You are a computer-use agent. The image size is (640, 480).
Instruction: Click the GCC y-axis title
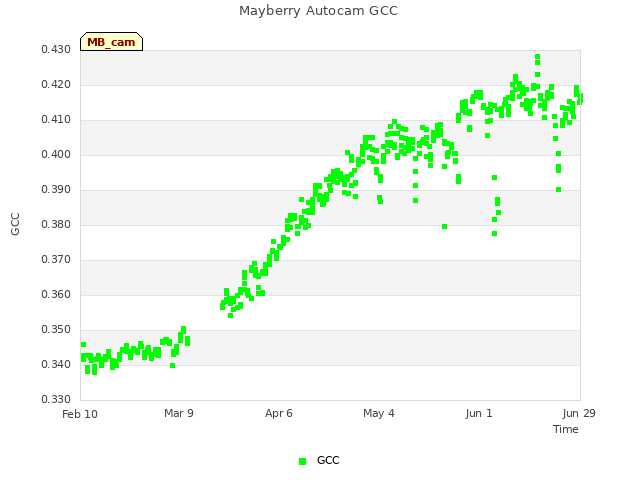coord(15,224)
